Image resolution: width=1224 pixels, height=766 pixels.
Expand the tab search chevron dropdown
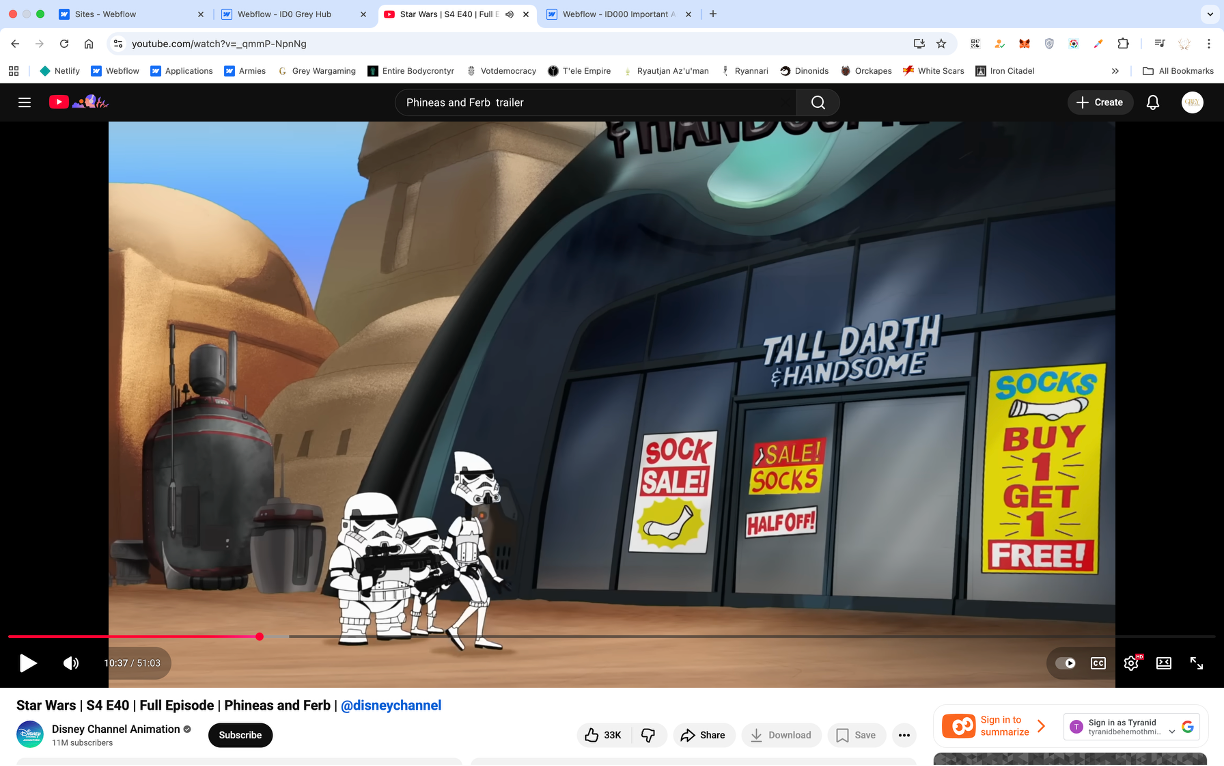click(x=1208, y=14)
